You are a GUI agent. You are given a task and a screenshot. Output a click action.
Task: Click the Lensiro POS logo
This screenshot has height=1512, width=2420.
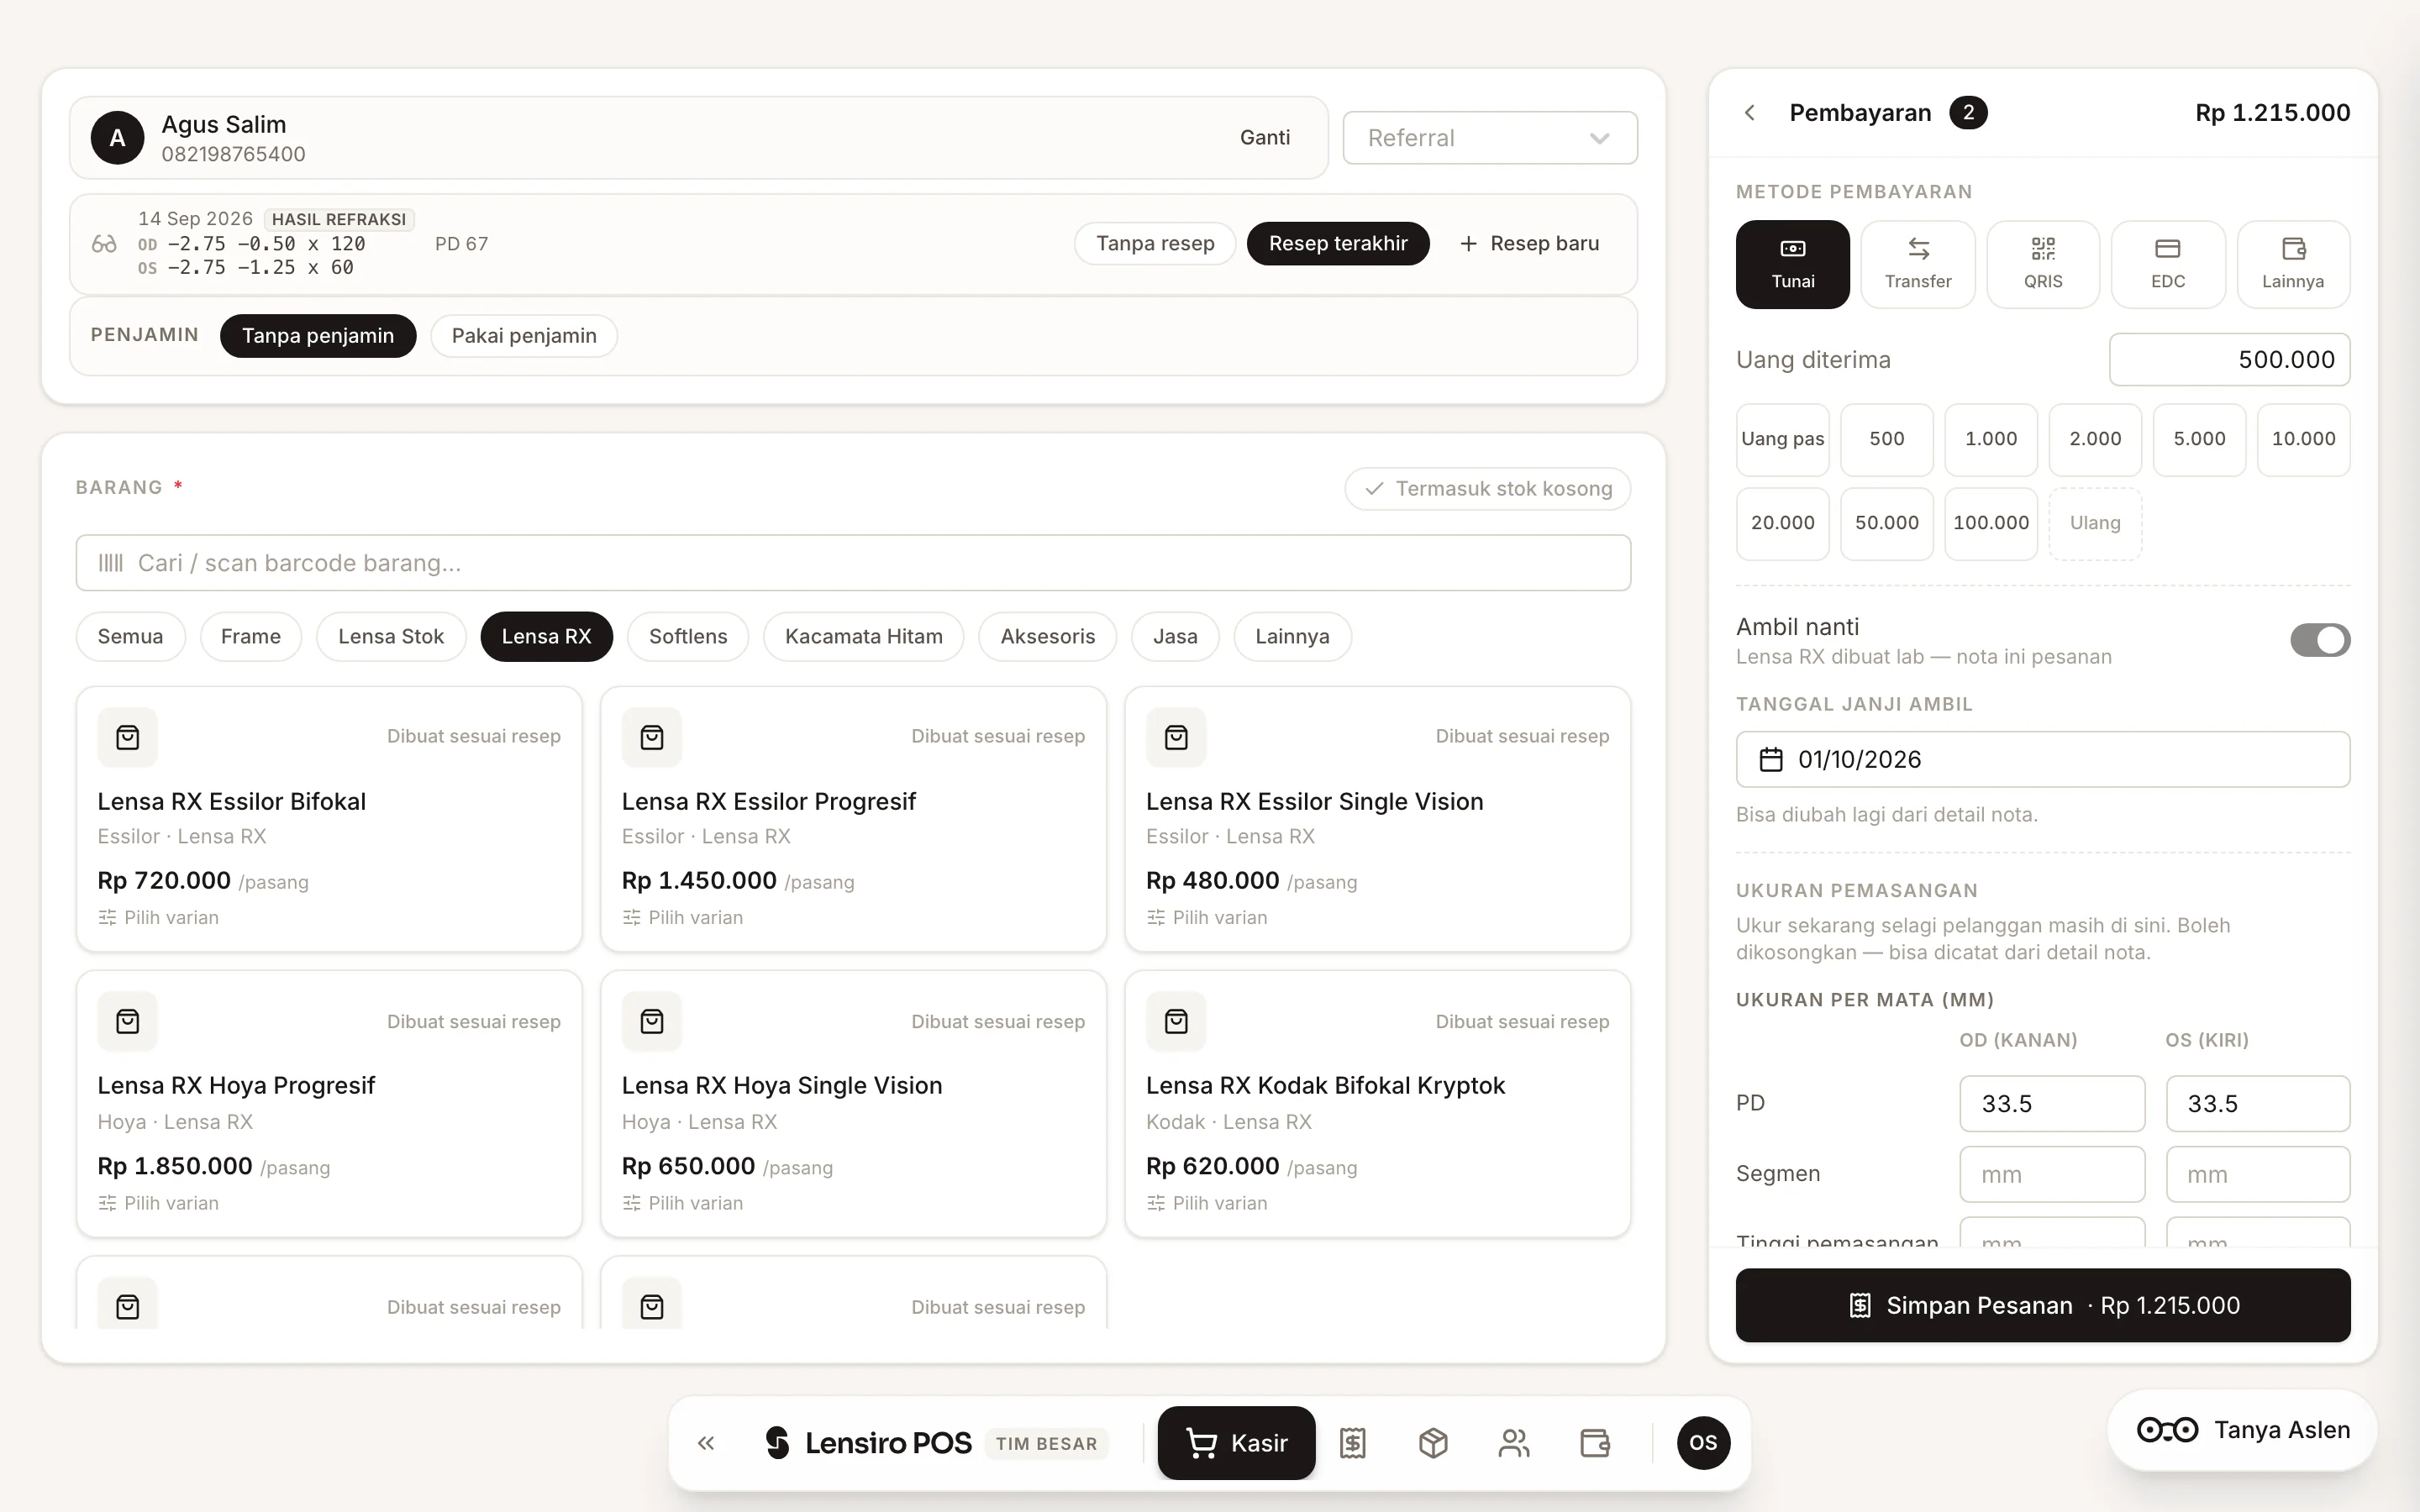(867, 1443)
